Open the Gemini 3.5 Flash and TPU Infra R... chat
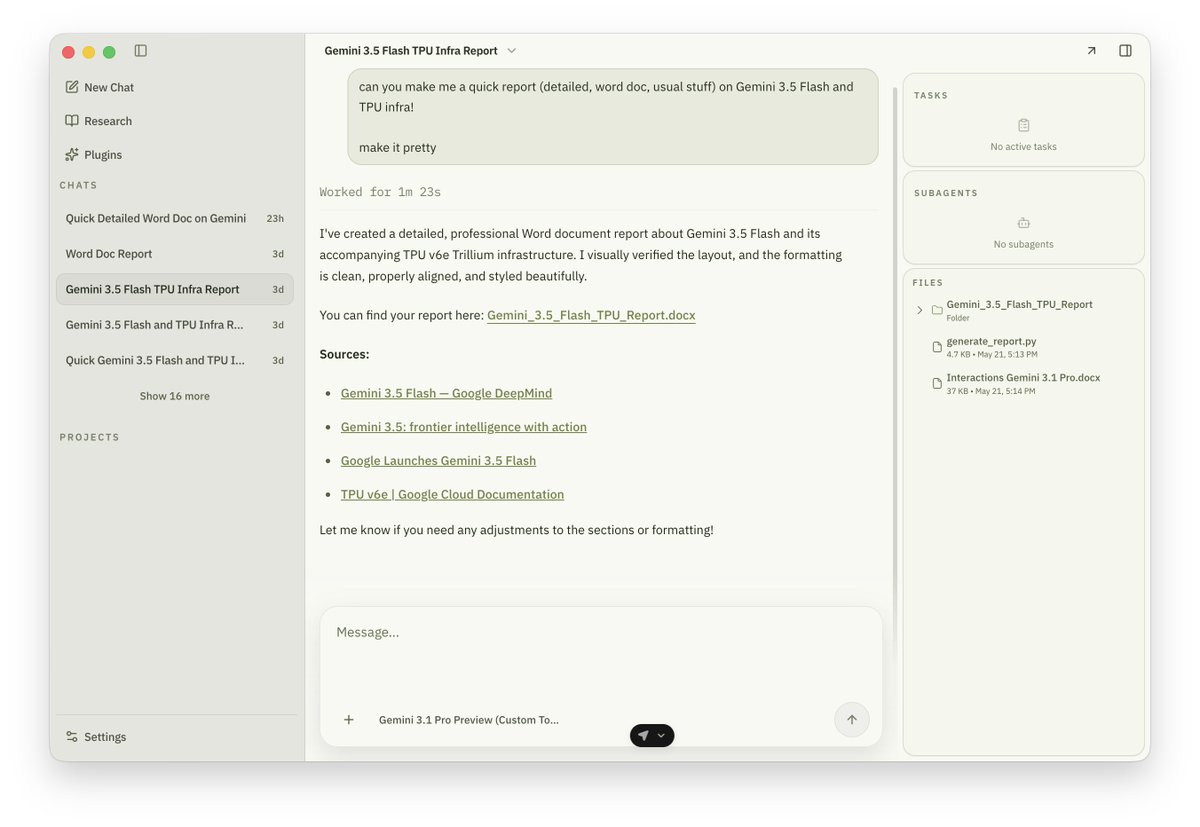This screenshot has height=827, width=1200. coord(175,325)
